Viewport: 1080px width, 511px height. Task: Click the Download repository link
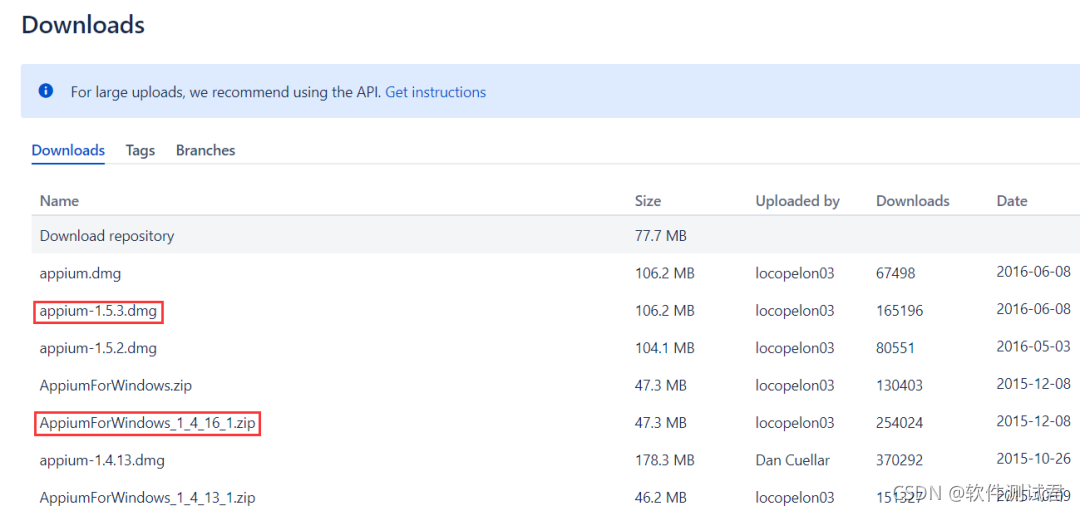click(107, 236)
